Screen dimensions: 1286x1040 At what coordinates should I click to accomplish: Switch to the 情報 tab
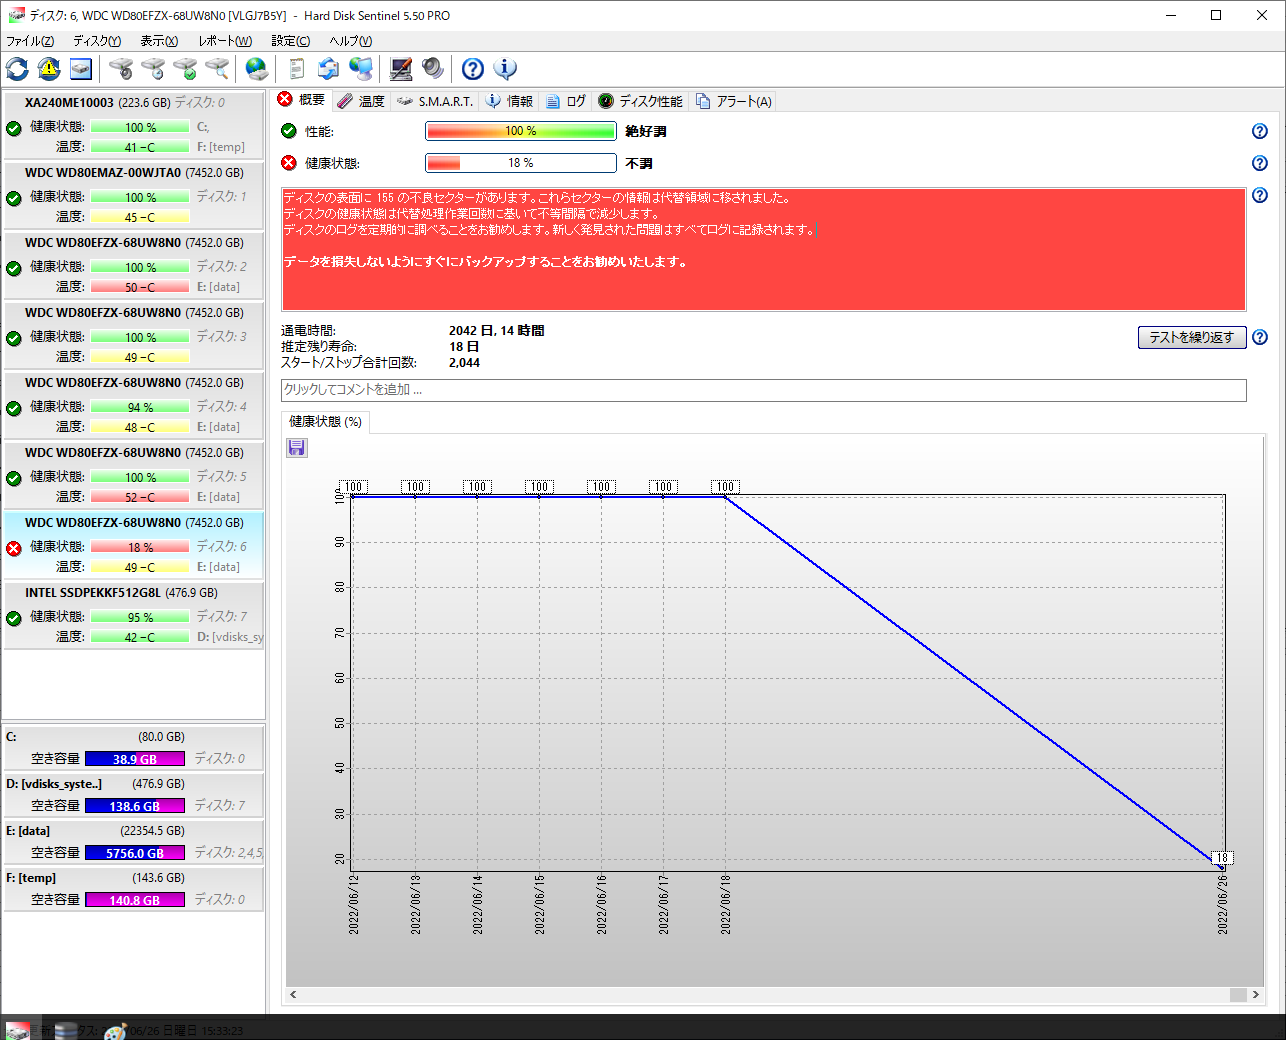(x=509, y=101)
